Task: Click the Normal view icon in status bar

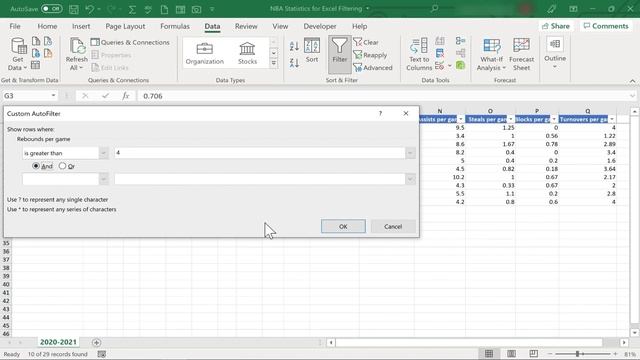Action: tap(489, 353)
